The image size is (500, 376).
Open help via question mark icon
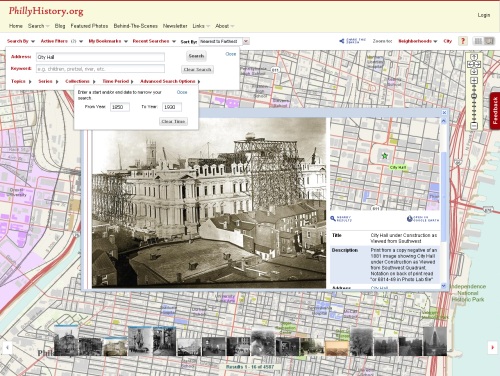click(462, 41)
